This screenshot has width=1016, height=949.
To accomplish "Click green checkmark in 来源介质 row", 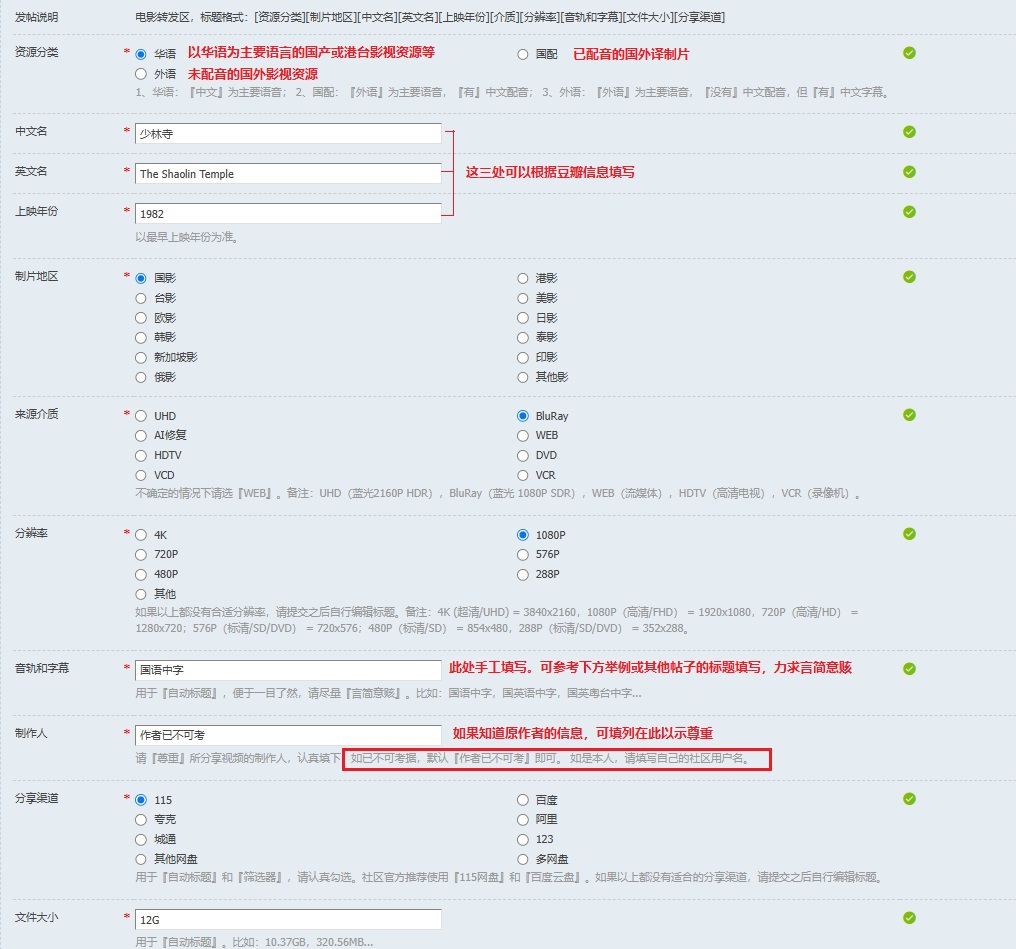I will (909, 415).
